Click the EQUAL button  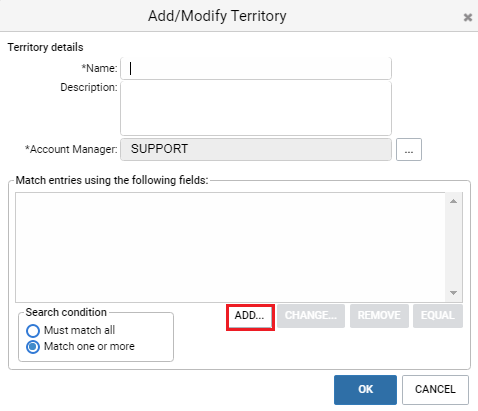(438, 316)
